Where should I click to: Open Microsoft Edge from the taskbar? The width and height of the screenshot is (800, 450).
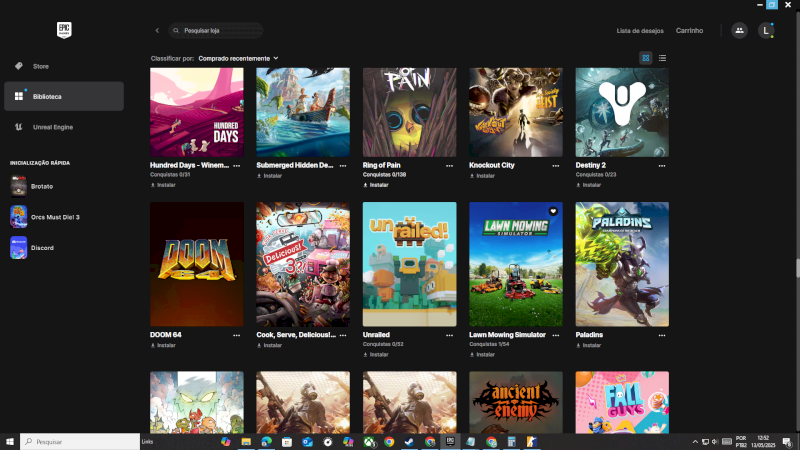[x=266, y=442]
